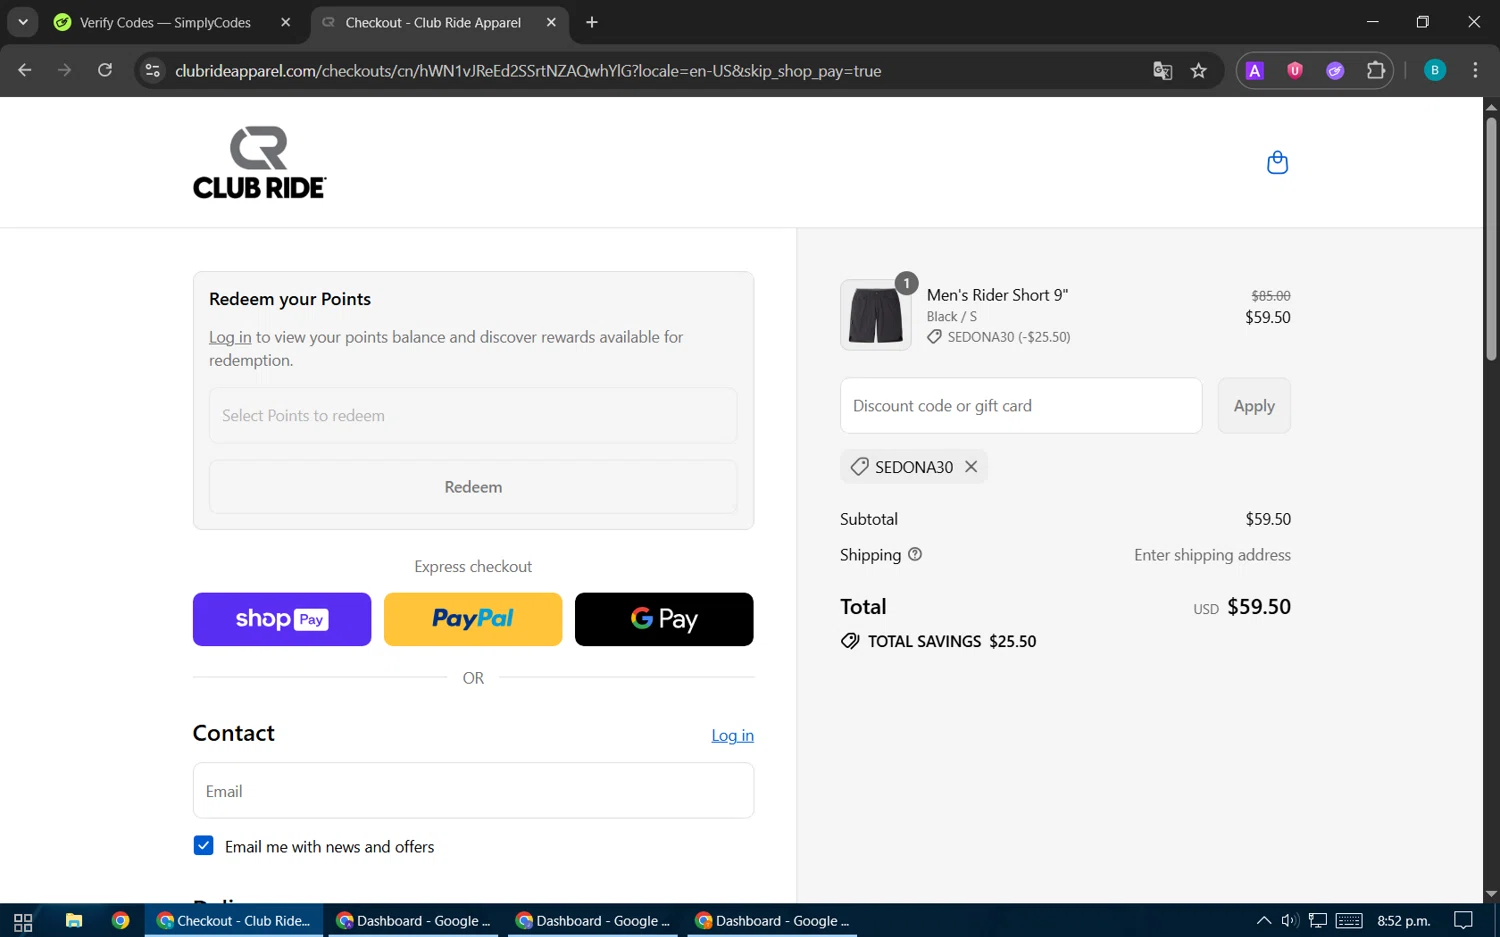Screen dimensions: 1500x937
Task: Click Log in link in Redeem Points
Action: click(230, 337)
